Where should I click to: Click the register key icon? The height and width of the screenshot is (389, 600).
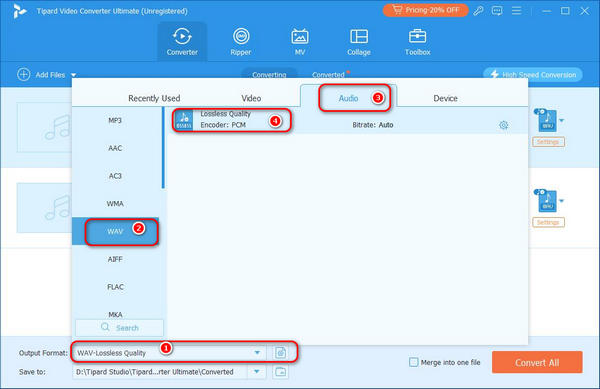pyautogui.click(x=478, y=11)
